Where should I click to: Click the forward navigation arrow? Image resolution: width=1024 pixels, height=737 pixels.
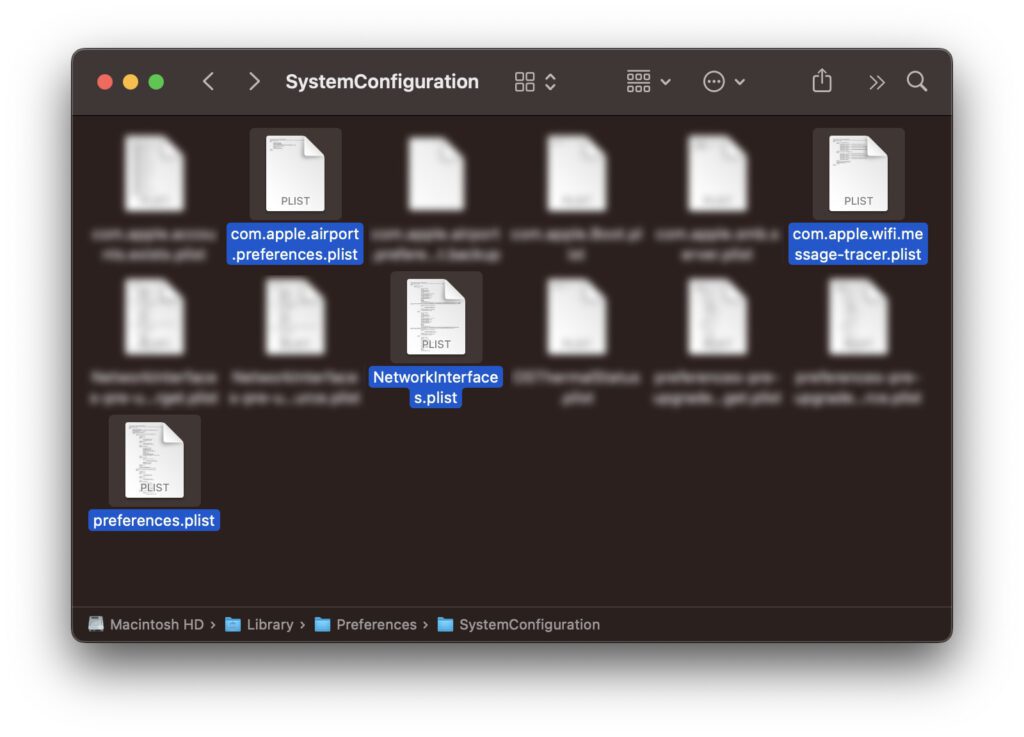coord(254,82)
